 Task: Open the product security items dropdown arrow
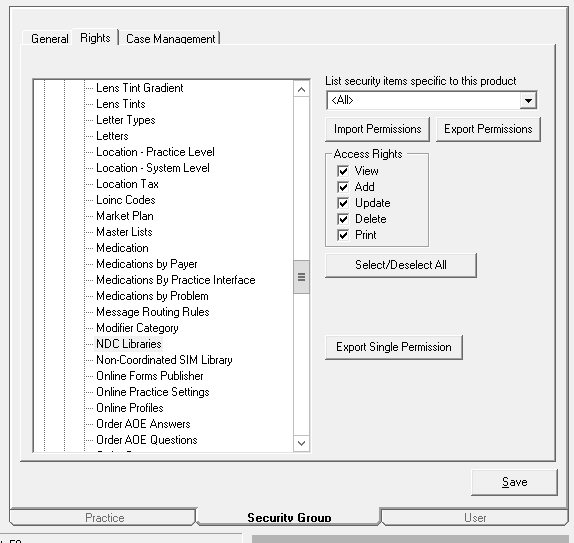(x=528, y=100)
